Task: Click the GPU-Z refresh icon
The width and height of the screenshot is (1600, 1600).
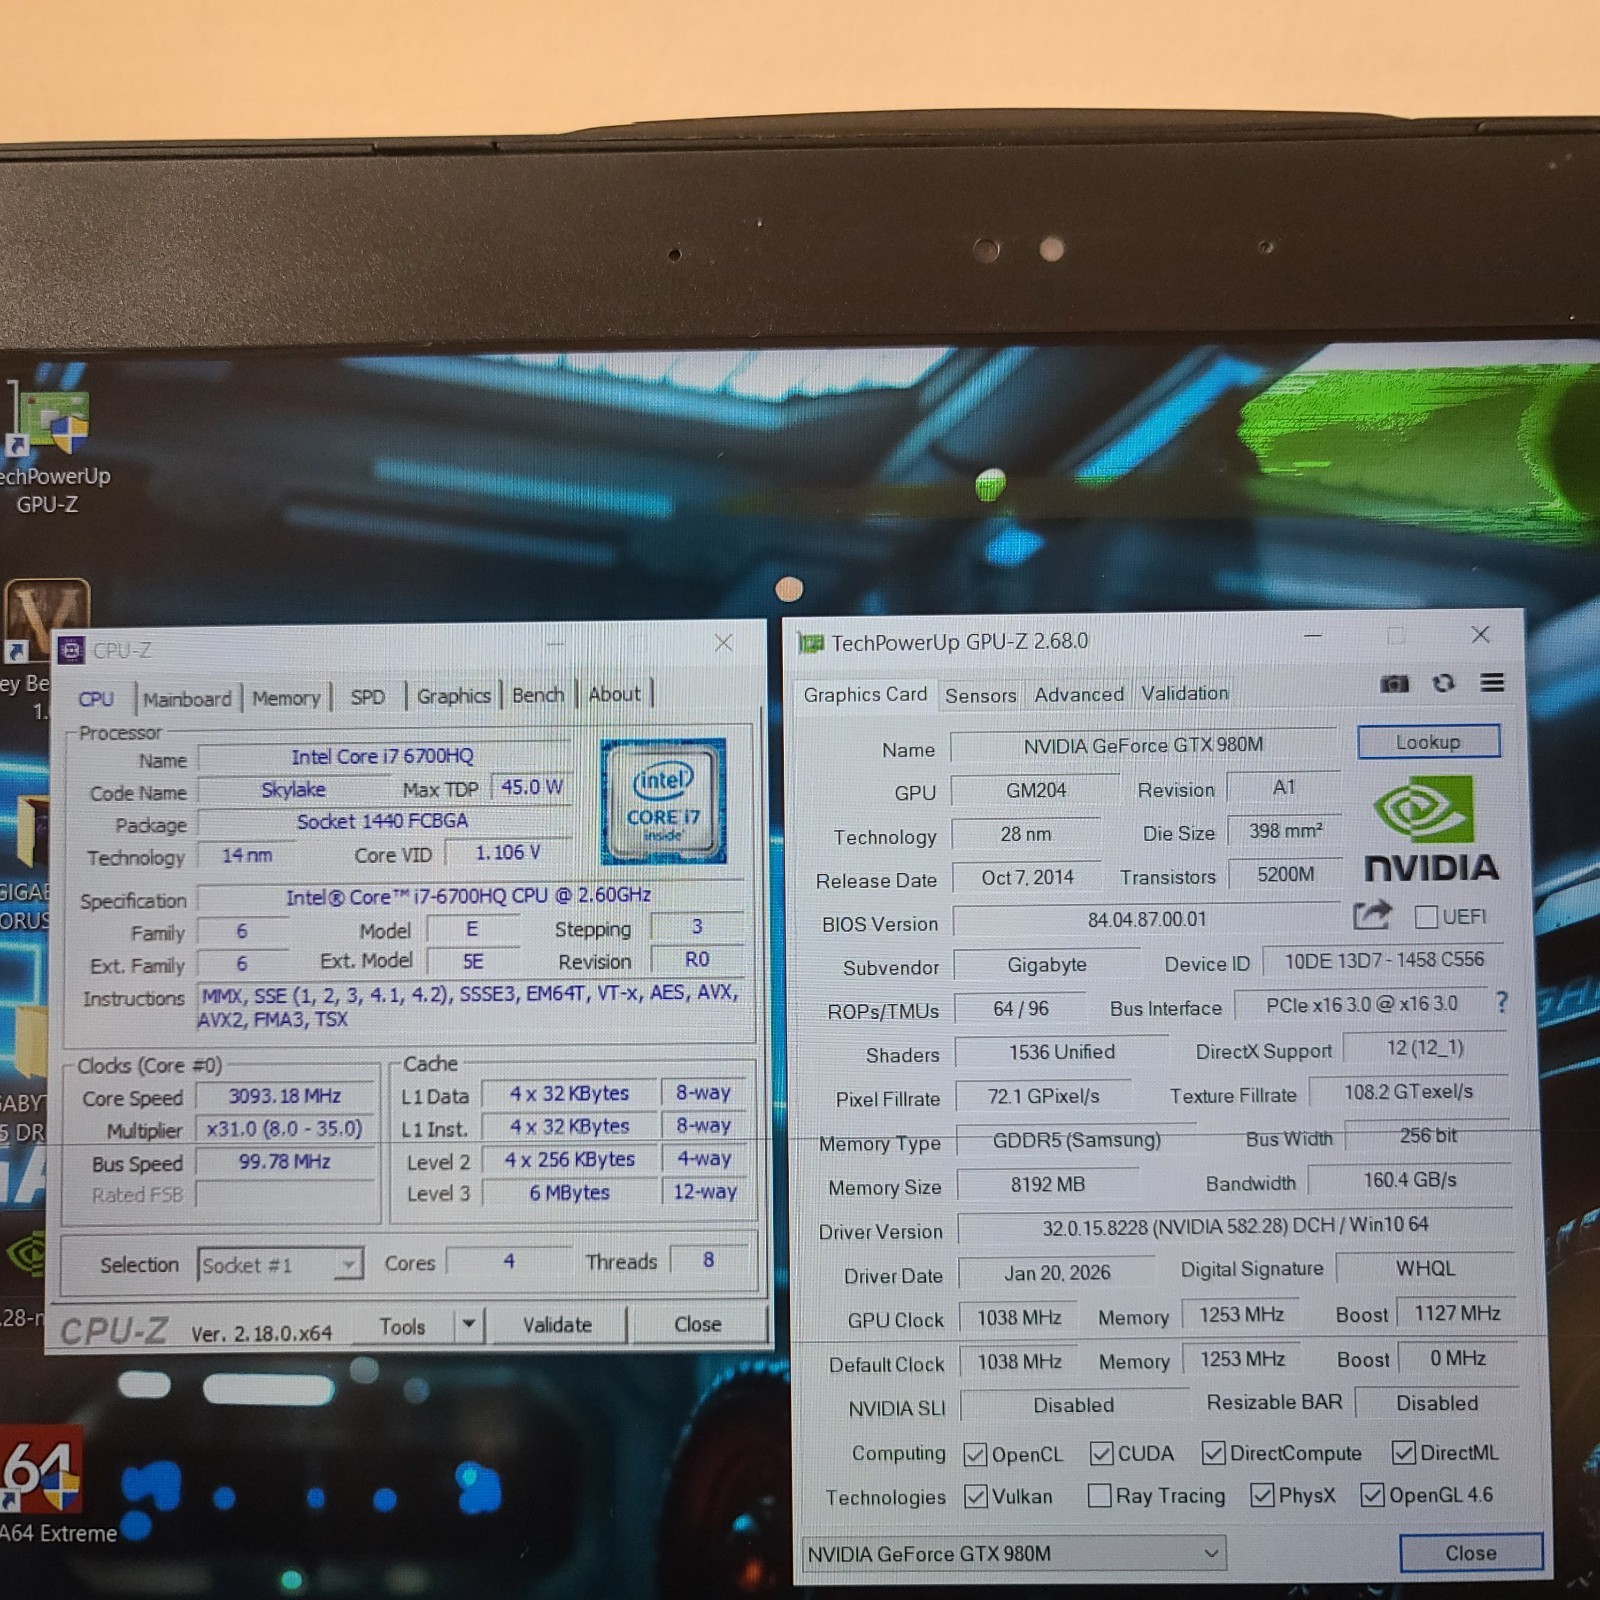Action: point(1443,683)
